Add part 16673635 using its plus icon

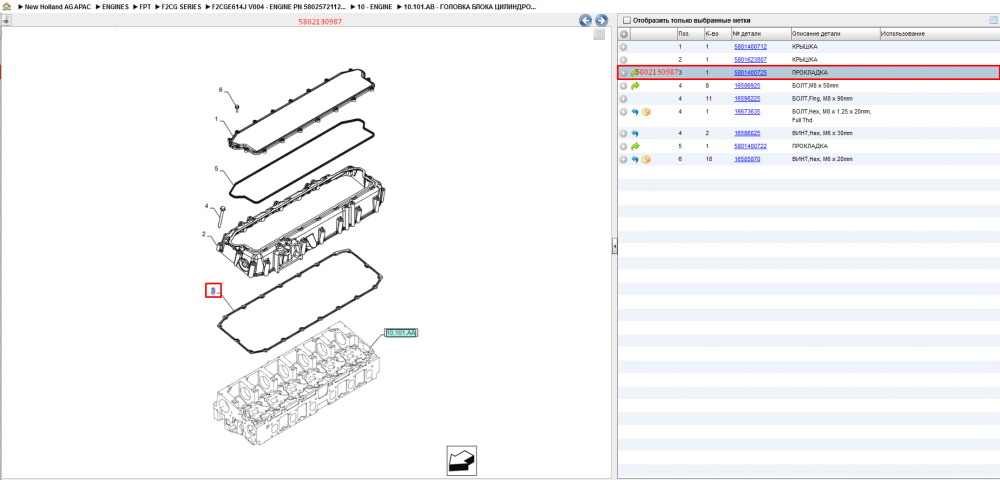point(624,112)
